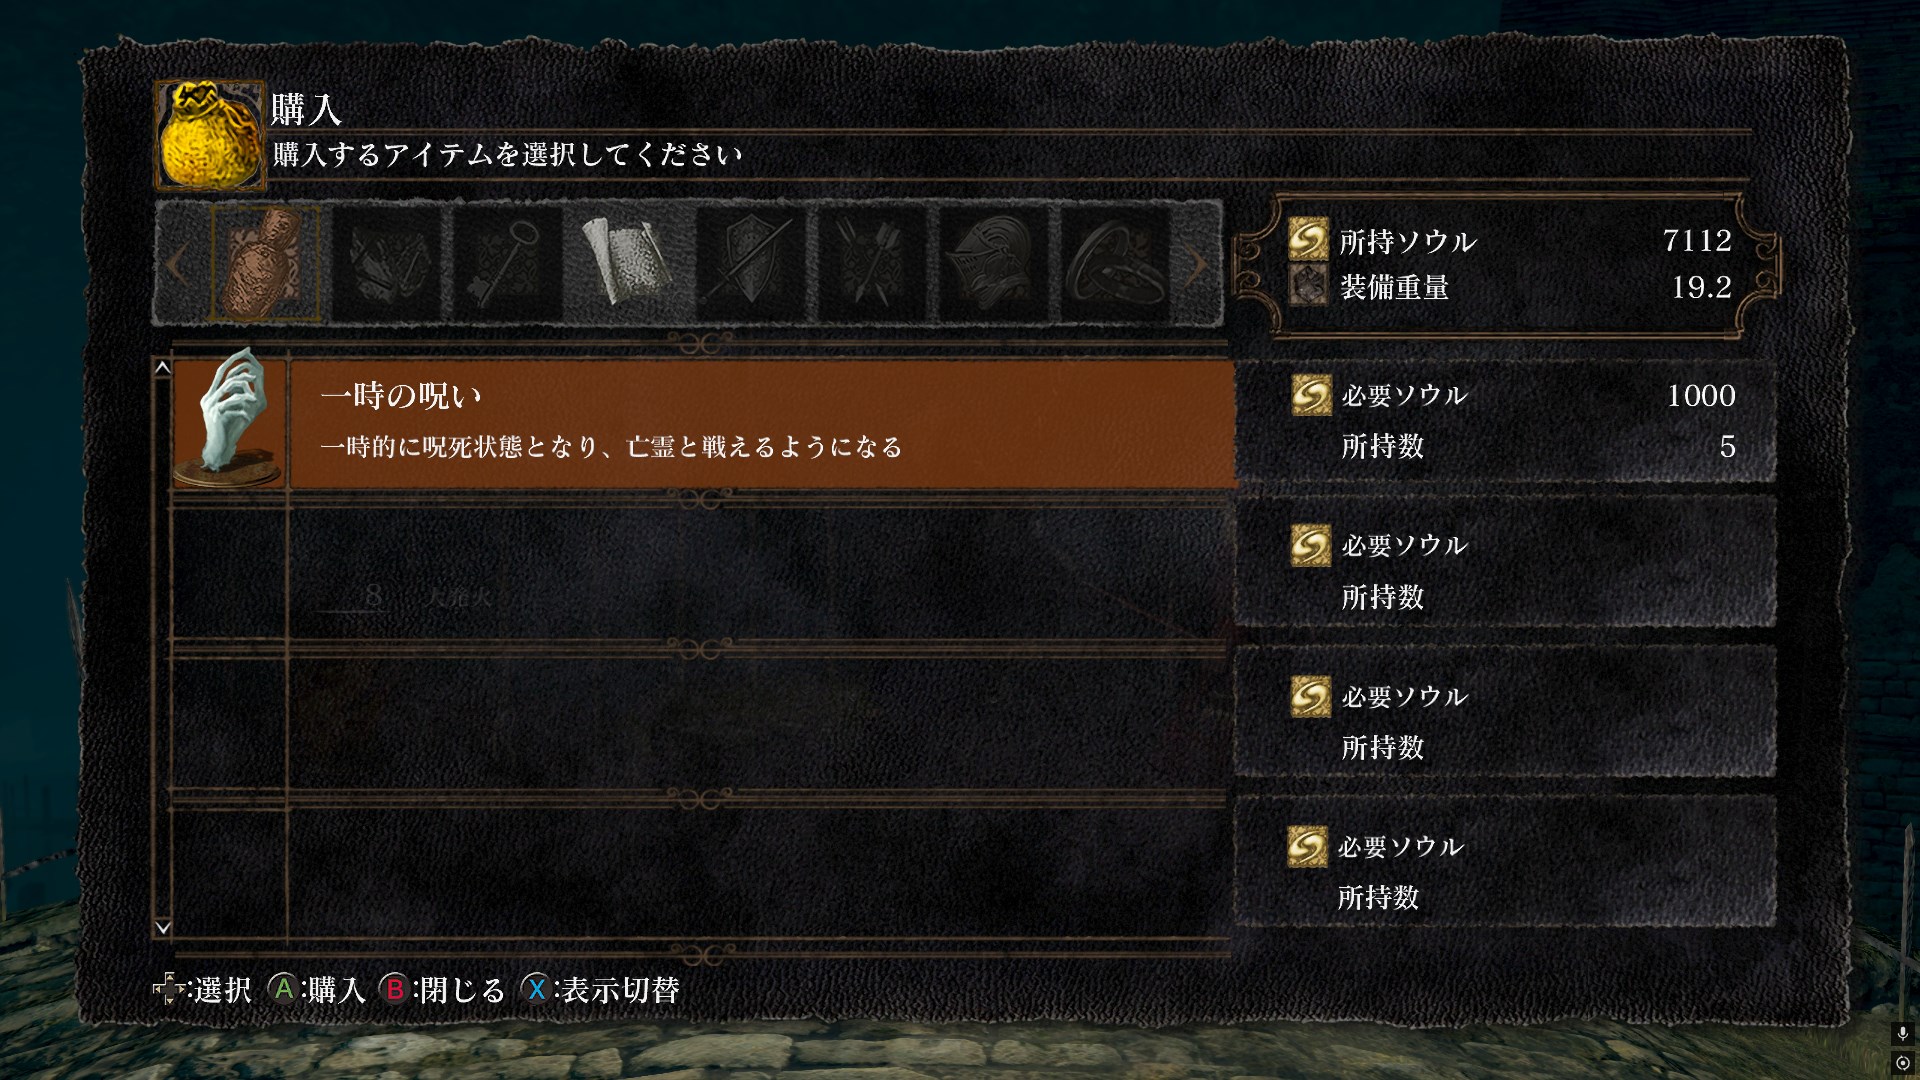This screenshot has width=1920, height=1080.
Task: Go to the previous category with left arrow
Action: (x=177, y=265)
